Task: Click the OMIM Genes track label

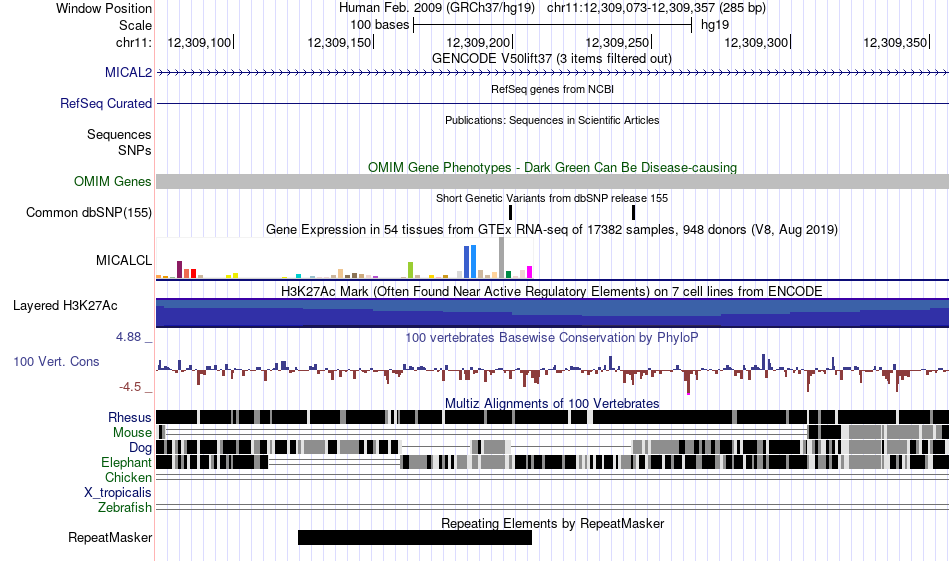Action: (x=112, y=181)
